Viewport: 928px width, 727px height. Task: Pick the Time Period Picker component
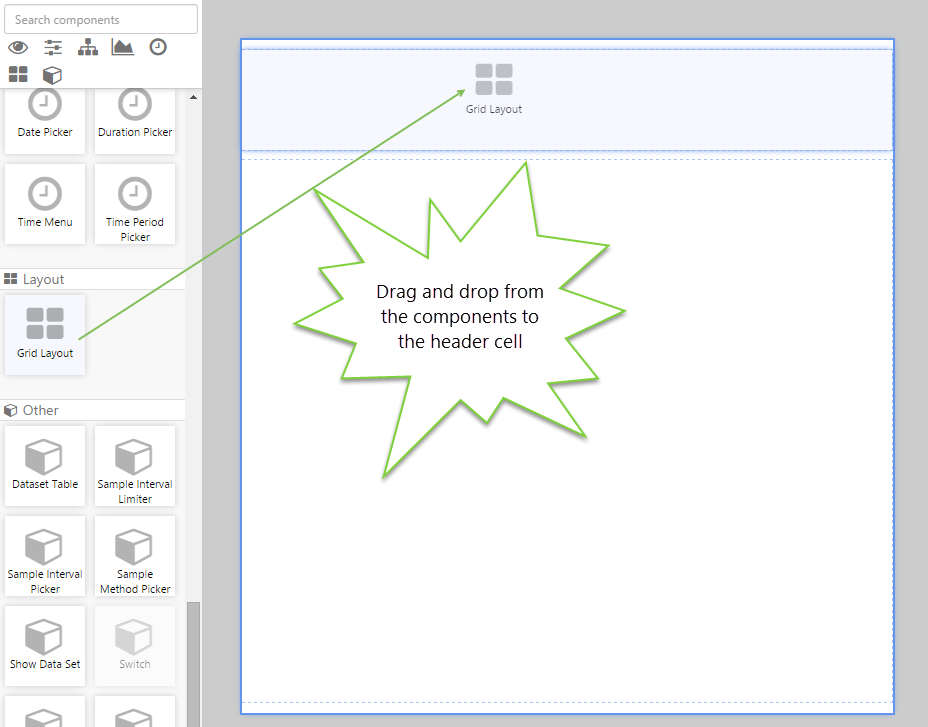click(135, 203)
